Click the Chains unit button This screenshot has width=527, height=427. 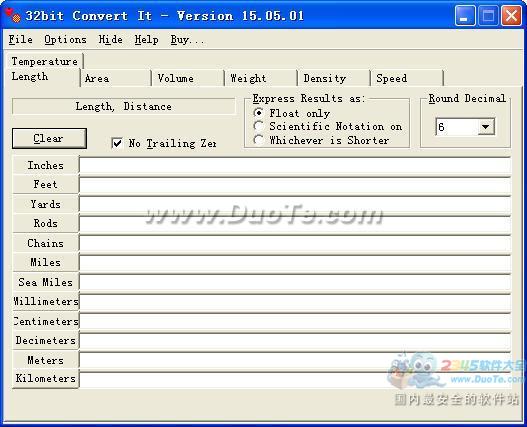coord(45,243)
